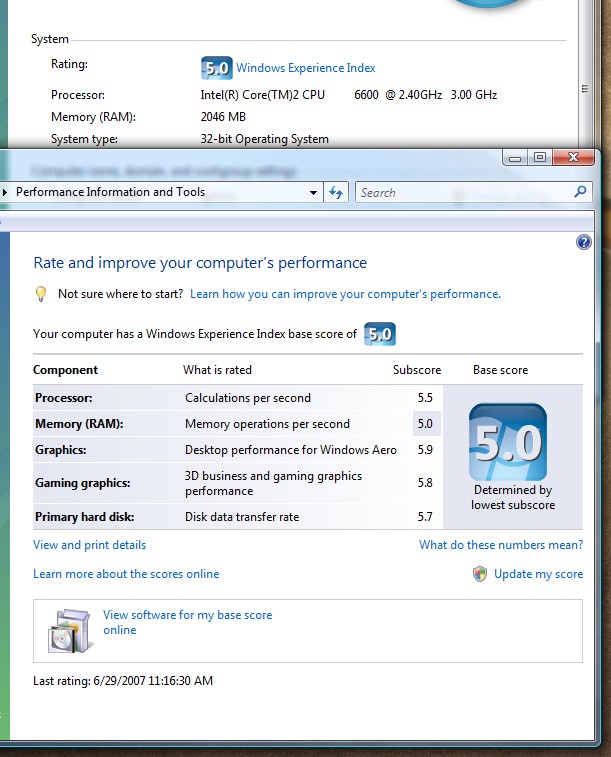Click the scrollbar grip in System window
Image resolution: width=611 pixels, height=757 pixels.
(x=585, y=89)
